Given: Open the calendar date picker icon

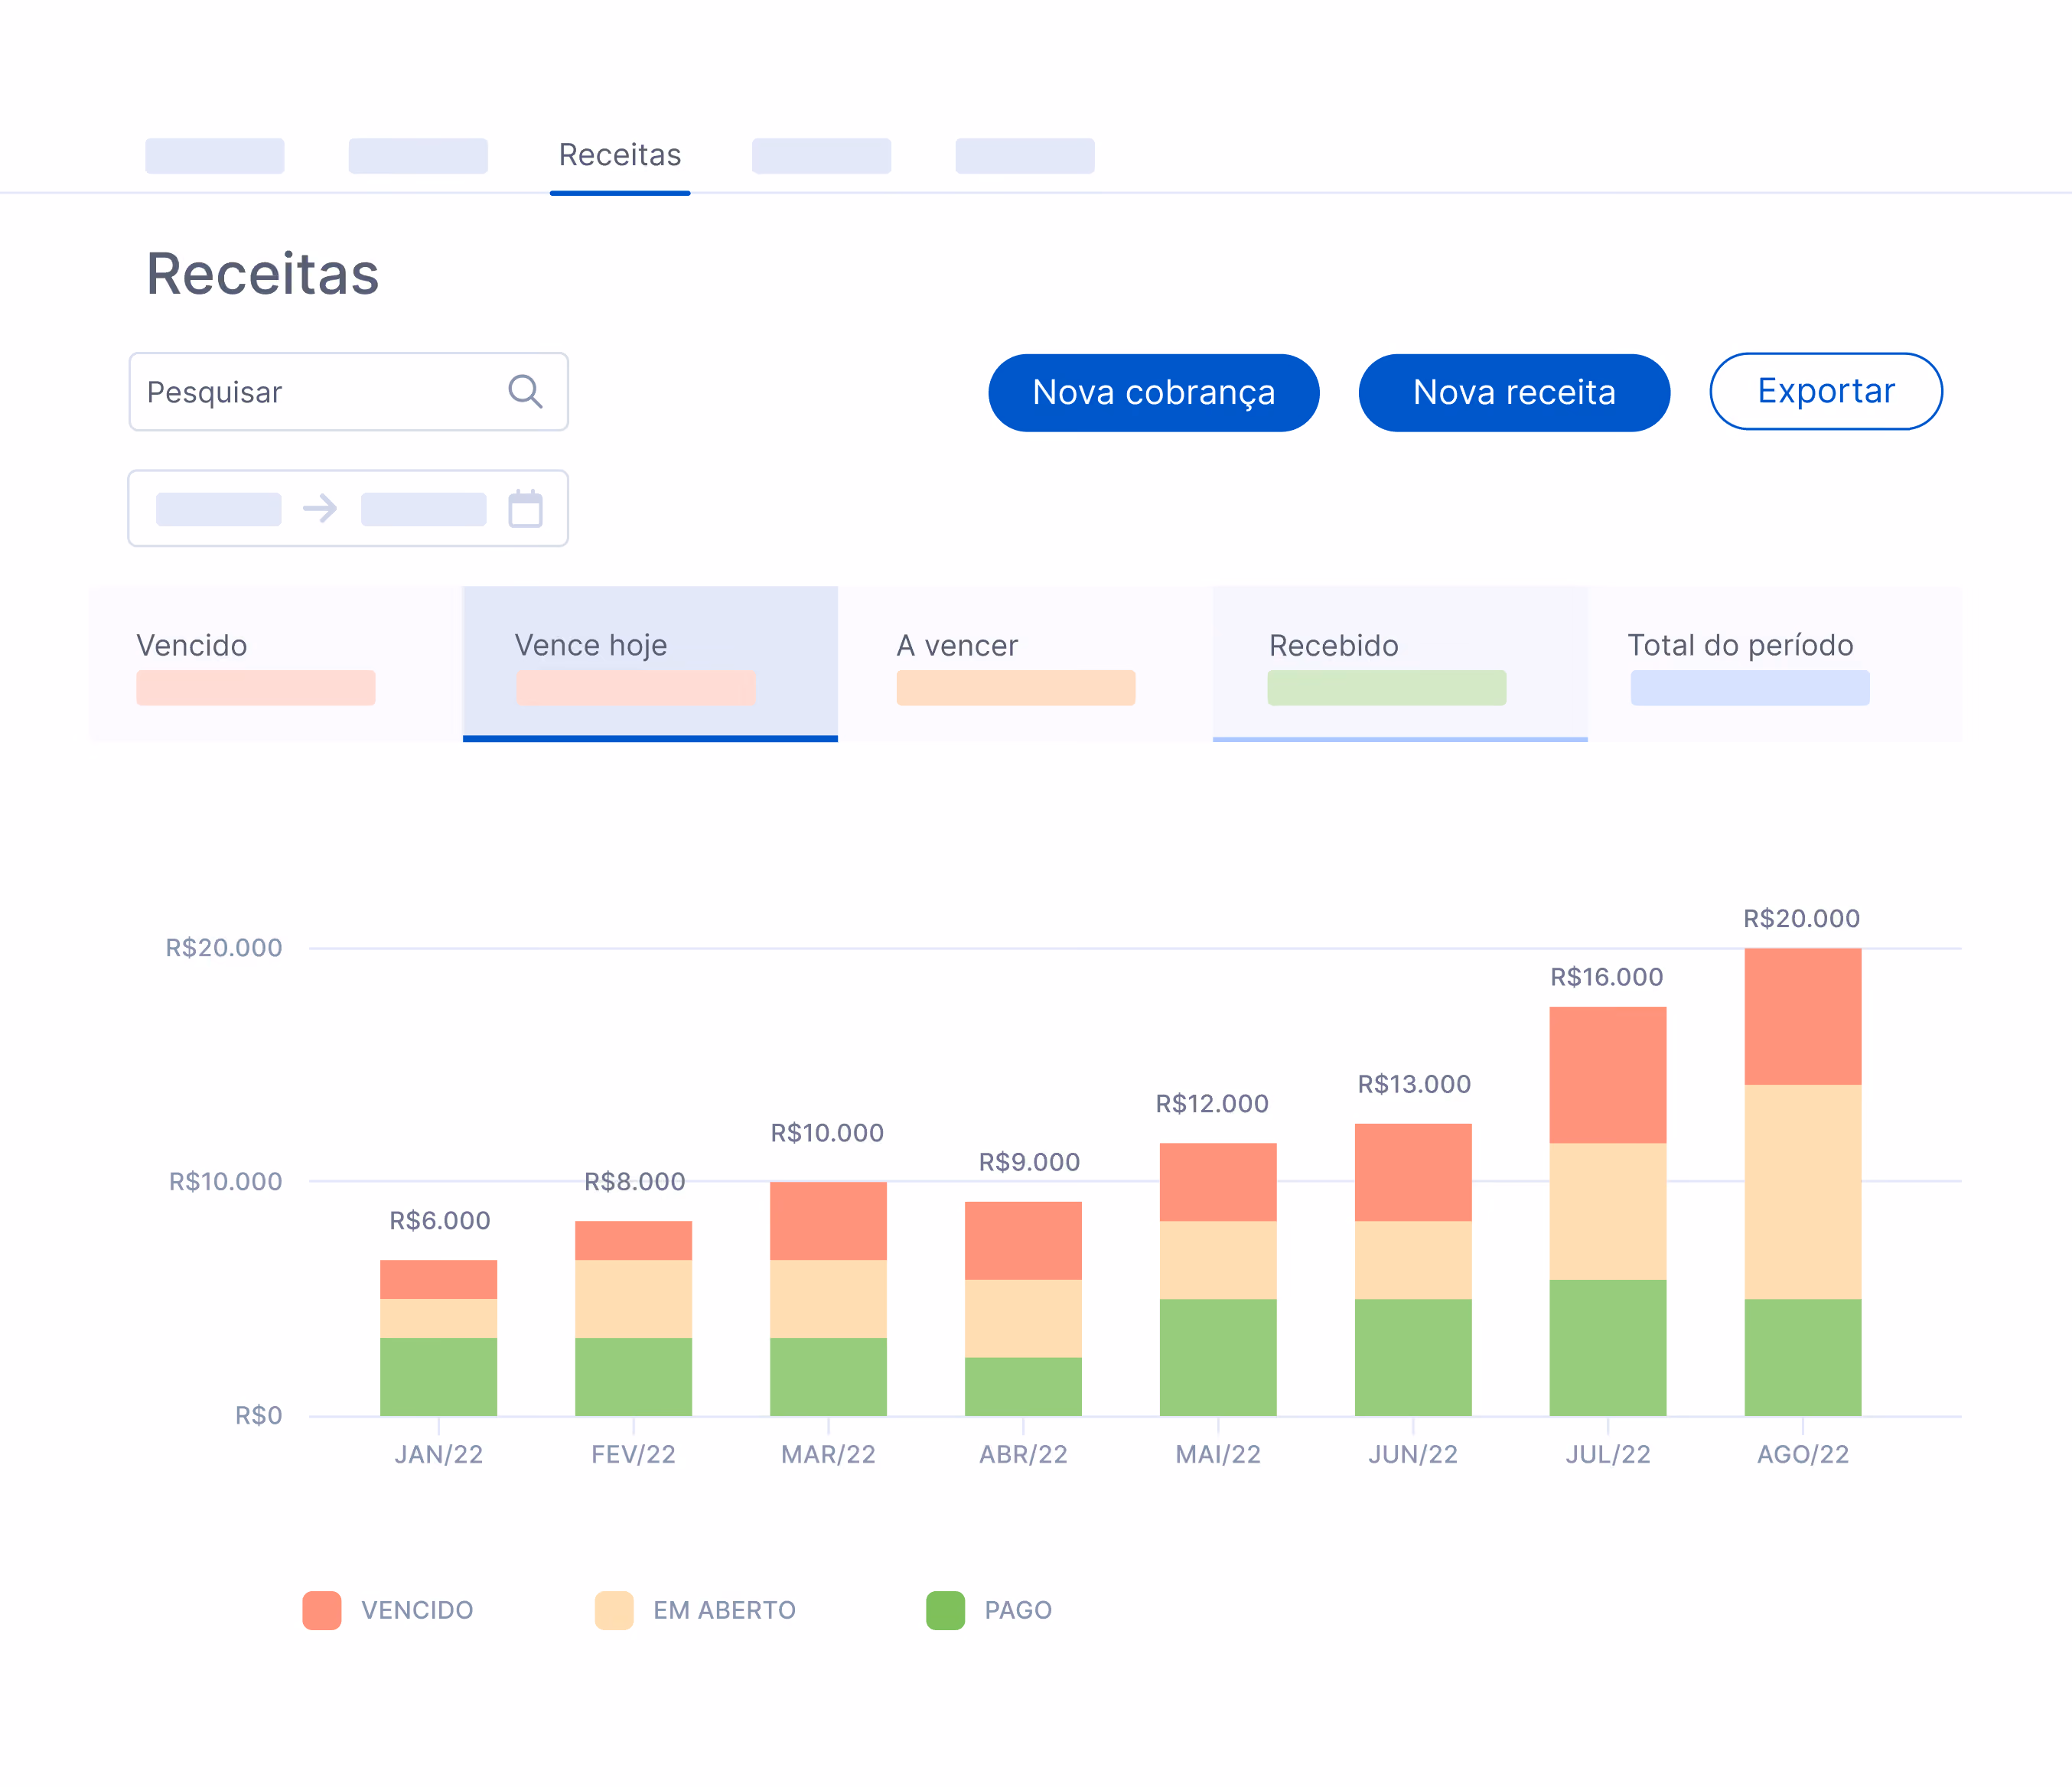Looking at the screenshot, I should (x=525, y=508).
